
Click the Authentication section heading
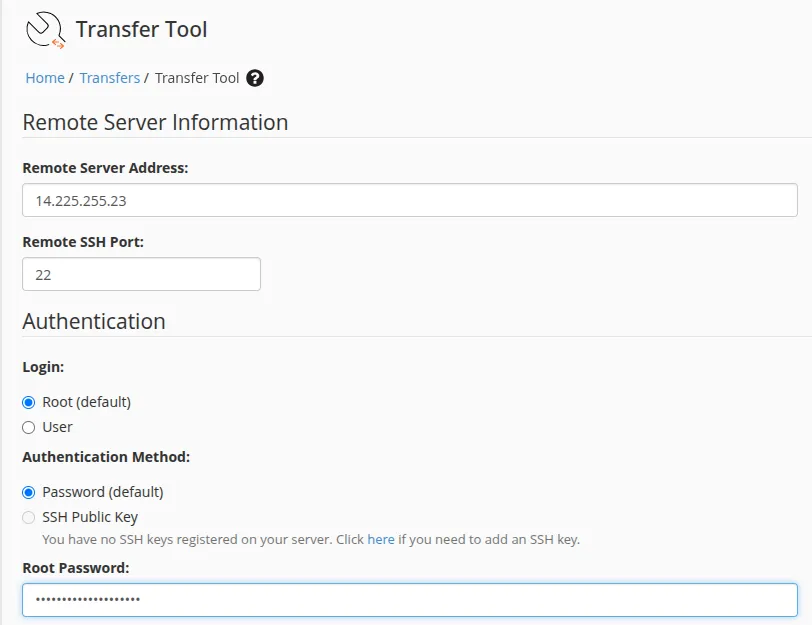click(x=94, y=321)
